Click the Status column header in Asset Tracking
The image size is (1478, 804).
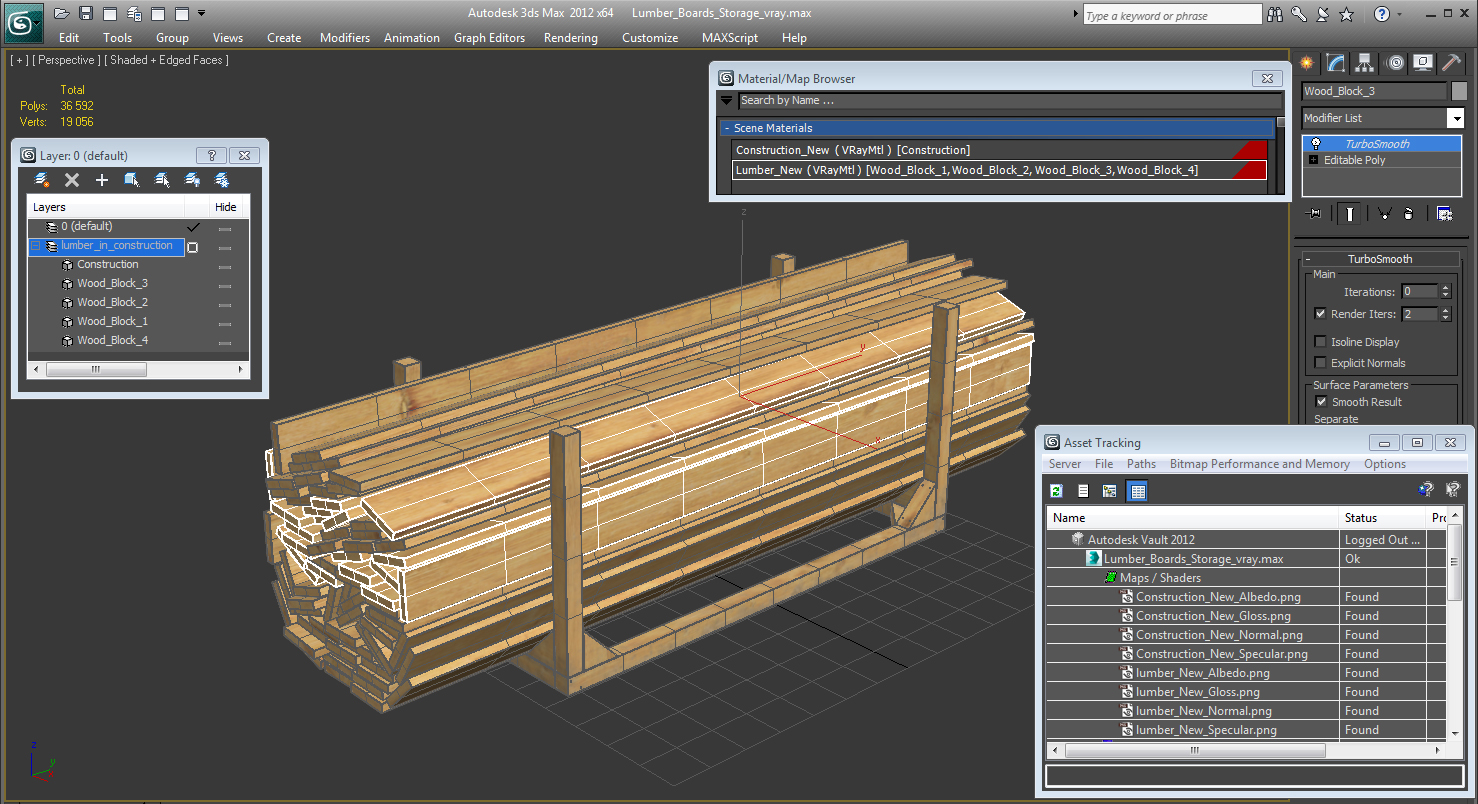pos(1382,518)
